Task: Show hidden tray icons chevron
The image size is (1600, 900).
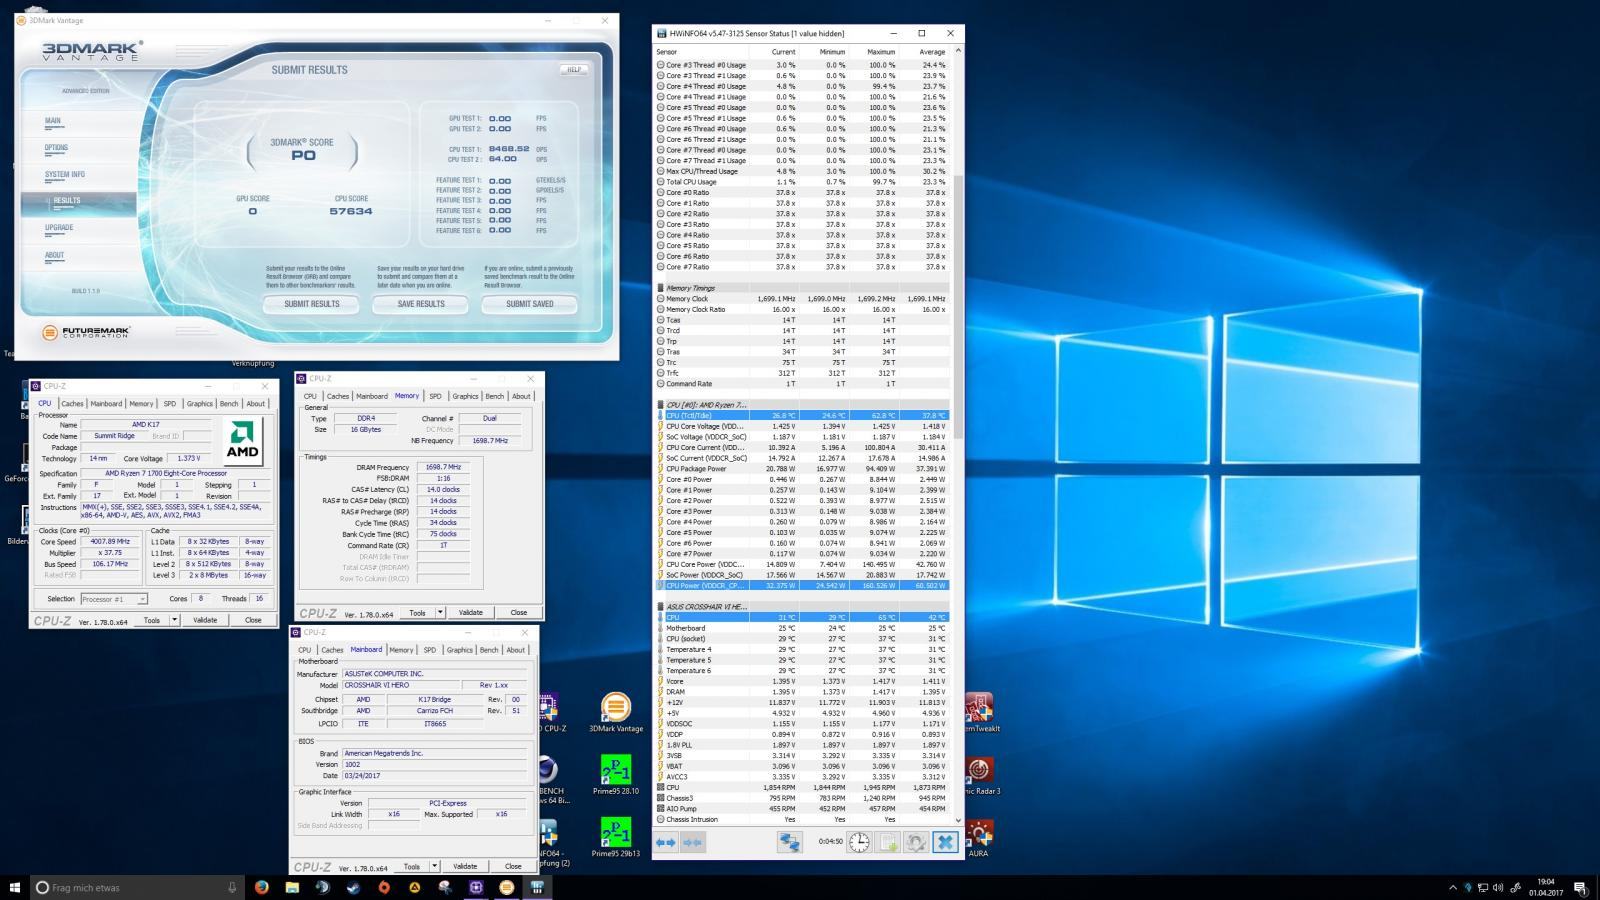Action: pos(1452,887)
